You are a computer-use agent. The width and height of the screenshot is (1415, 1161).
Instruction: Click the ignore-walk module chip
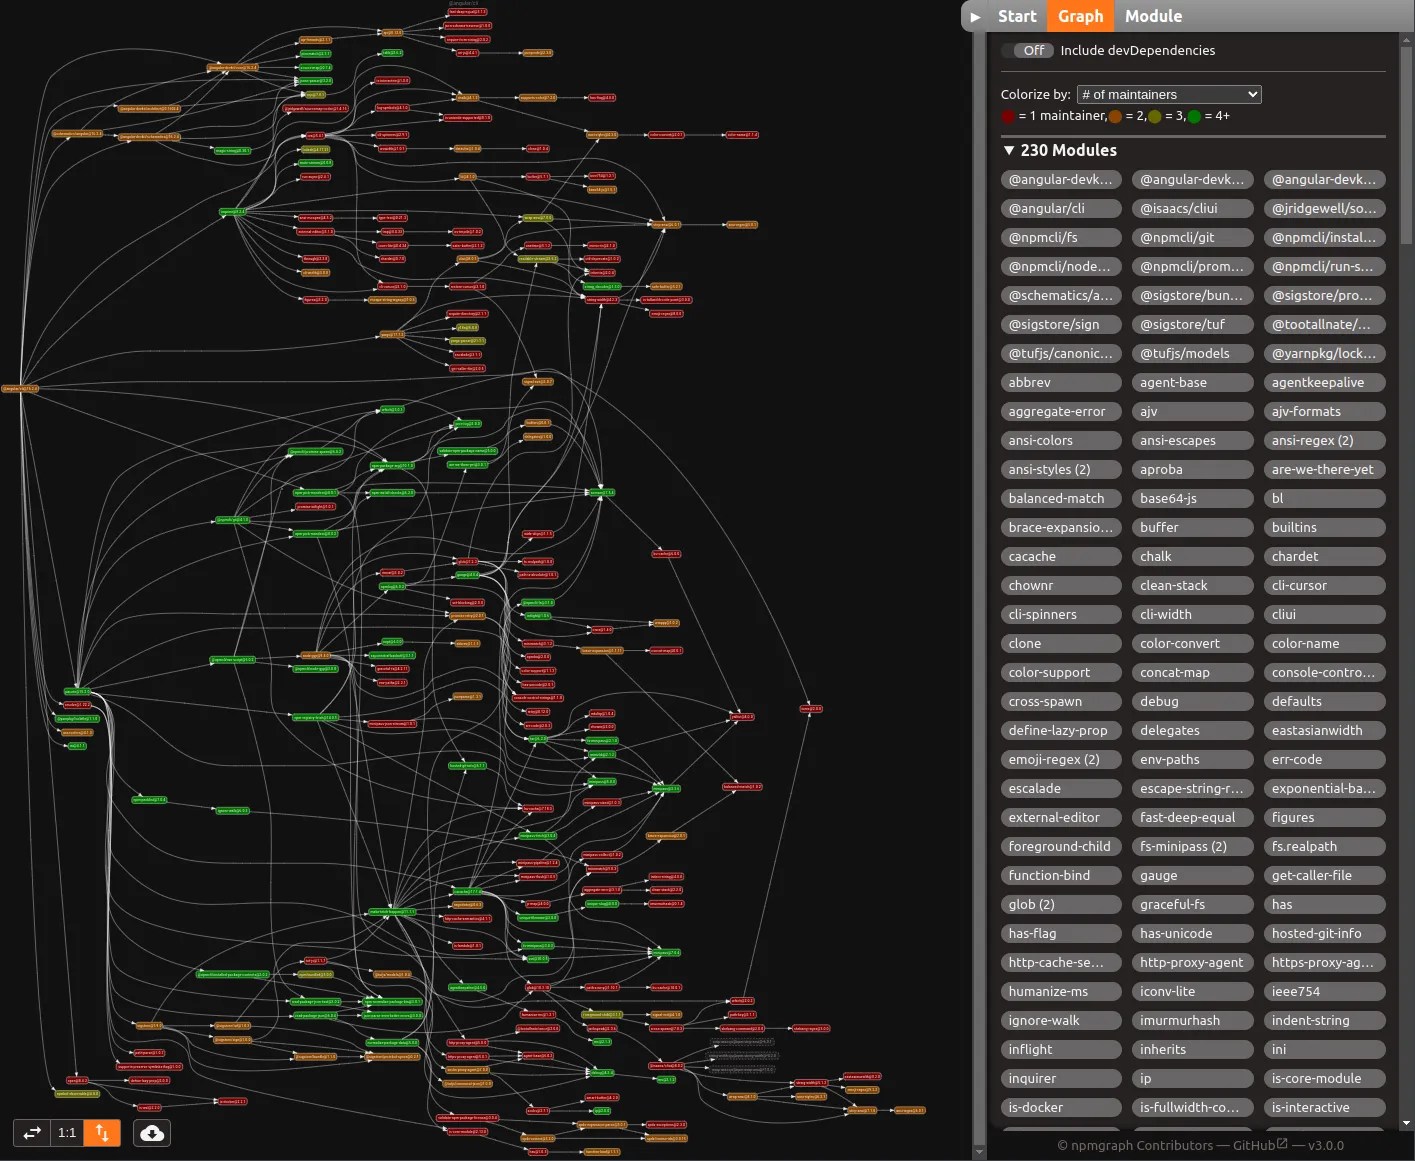(1061, 1020)
